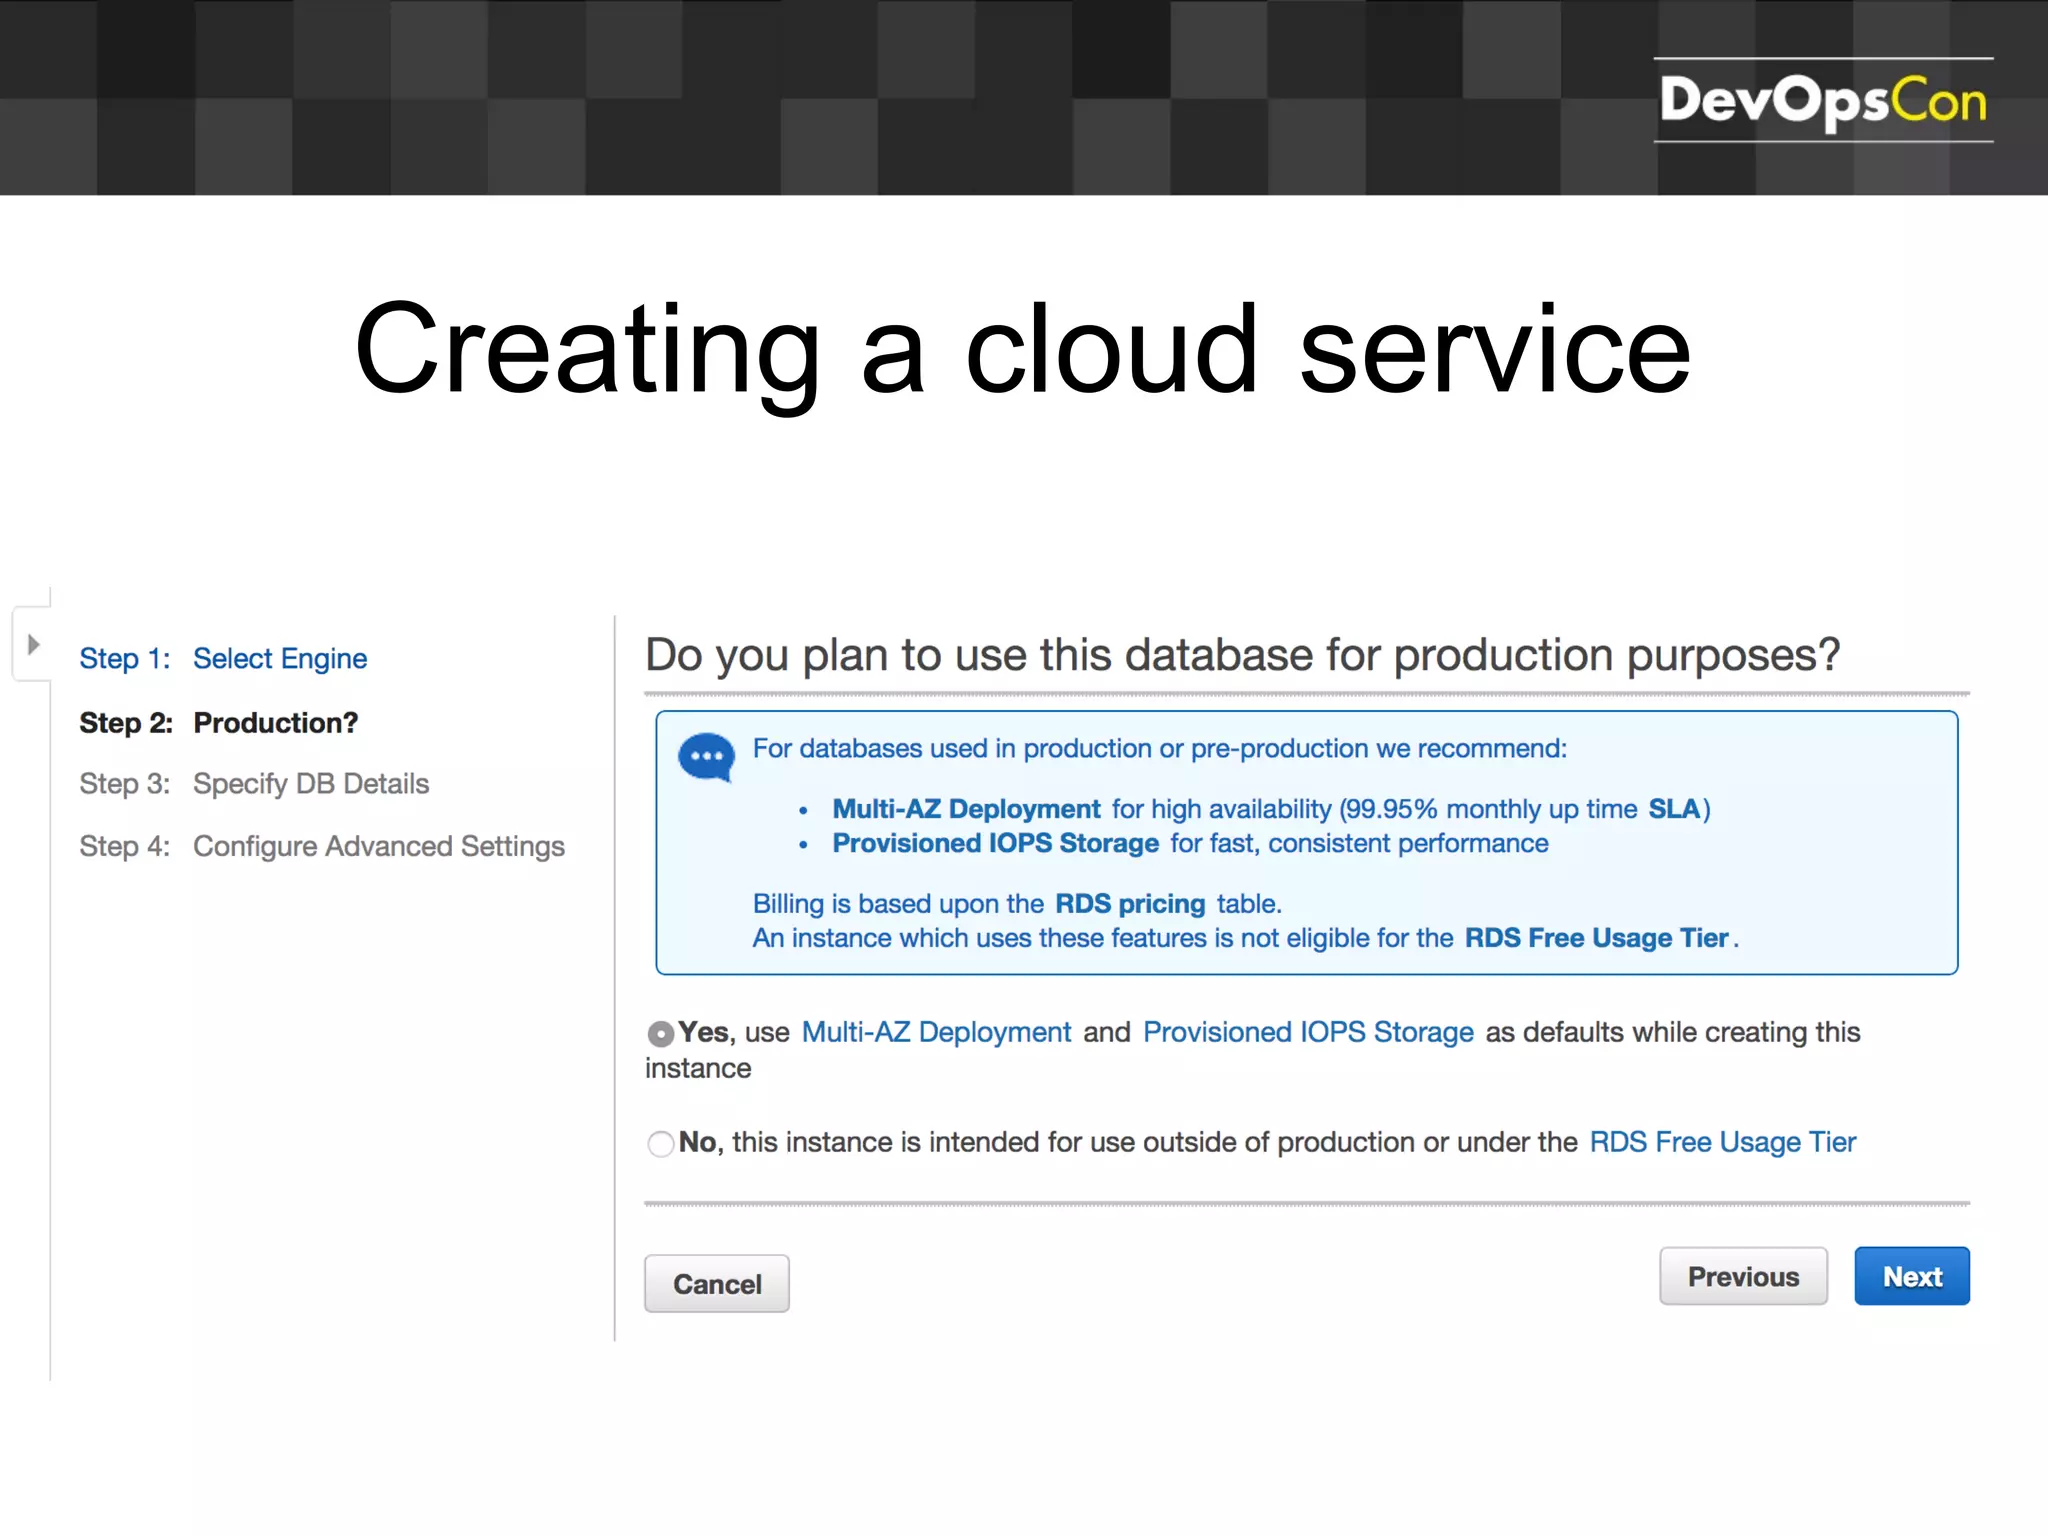Open Provisioned IOPS Storage link in Yes option
This screenshot has height=1536, width=2048.
tap(1308, 1032)
